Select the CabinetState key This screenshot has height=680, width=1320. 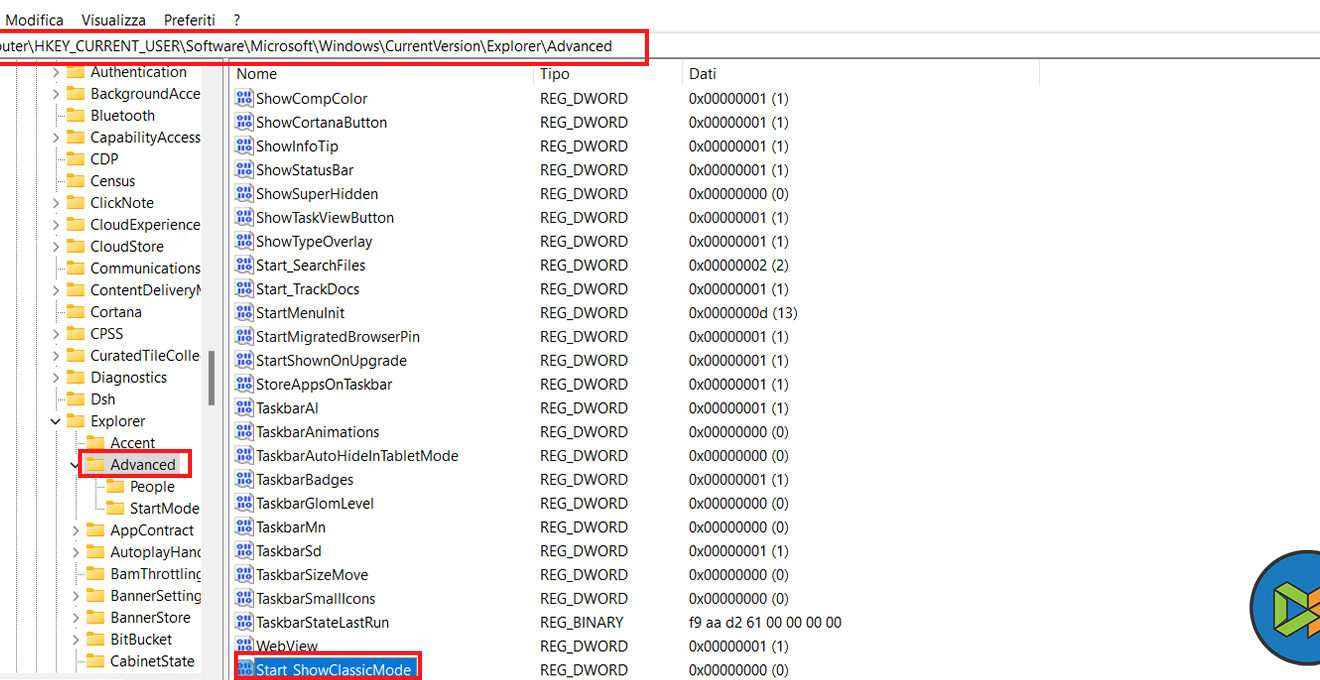[152, 661]
